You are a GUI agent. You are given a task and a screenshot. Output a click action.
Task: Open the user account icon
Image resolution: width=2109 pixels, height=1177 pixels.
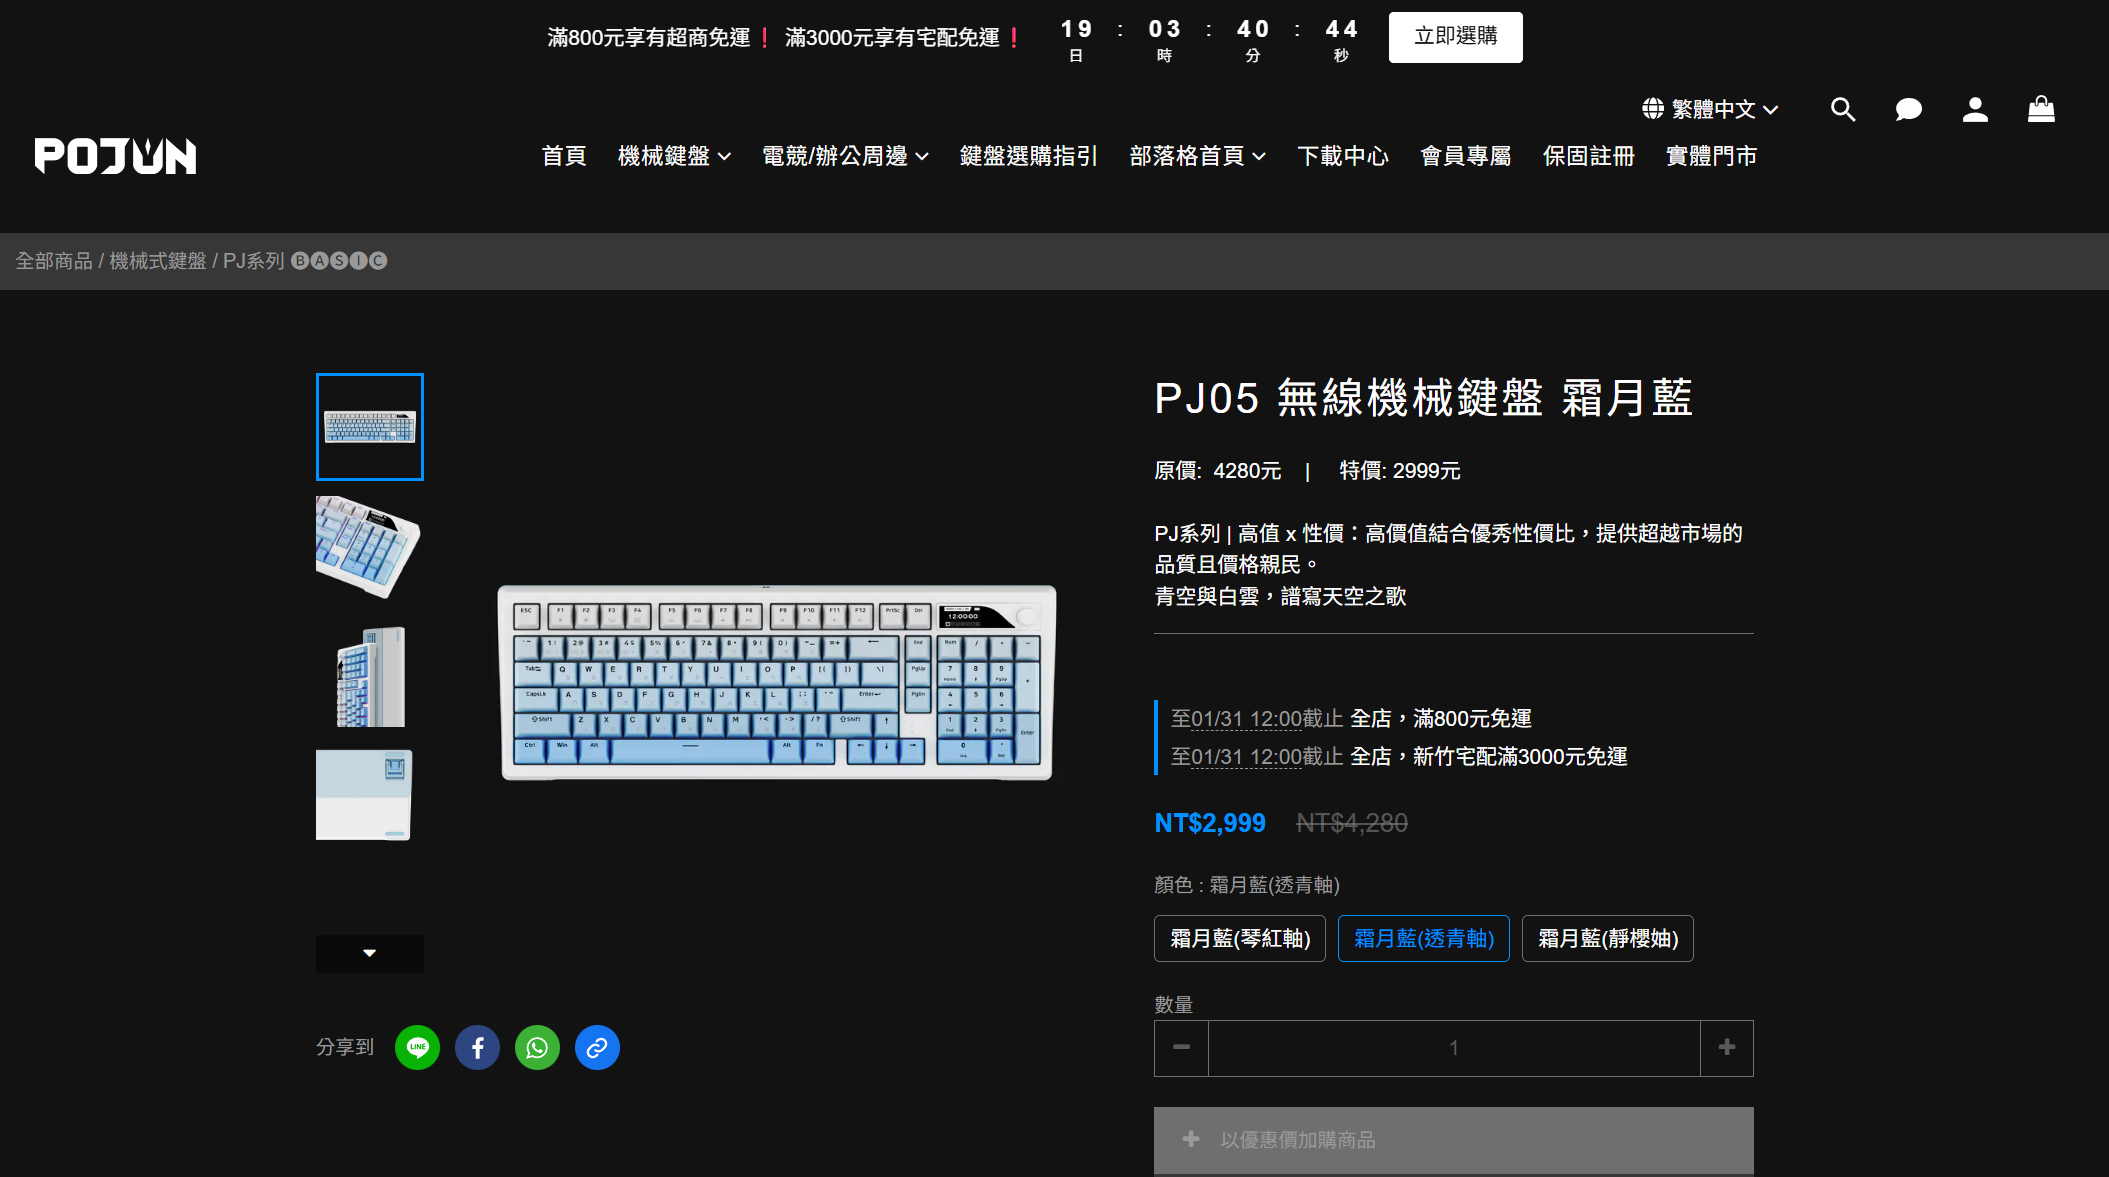click(1975, 109)
